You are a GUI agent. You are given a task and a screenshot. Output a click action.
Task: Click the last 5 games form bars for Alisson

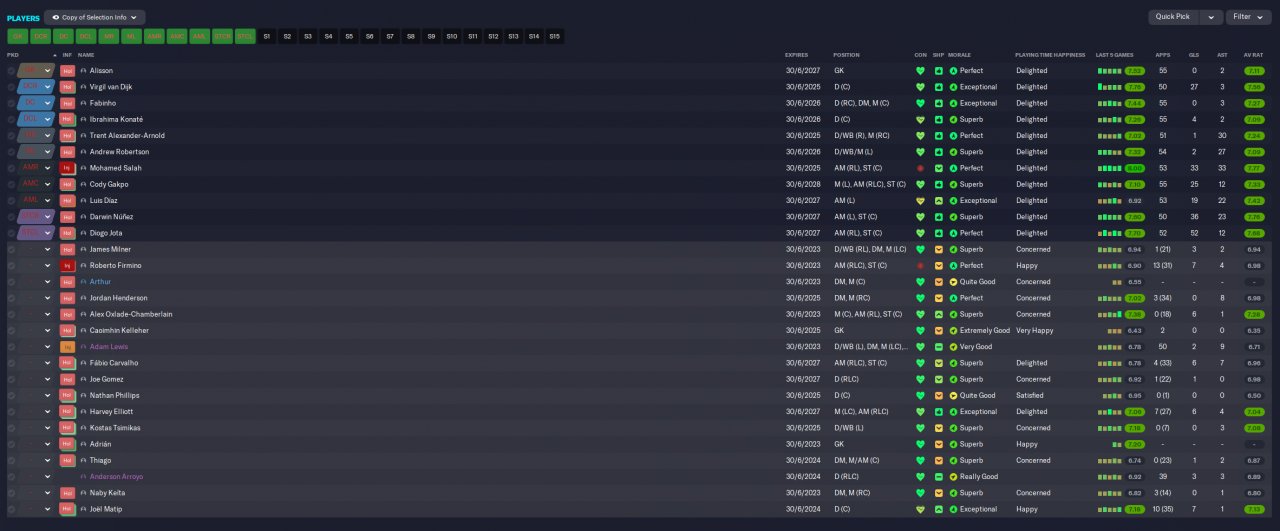pos(1109,71)
